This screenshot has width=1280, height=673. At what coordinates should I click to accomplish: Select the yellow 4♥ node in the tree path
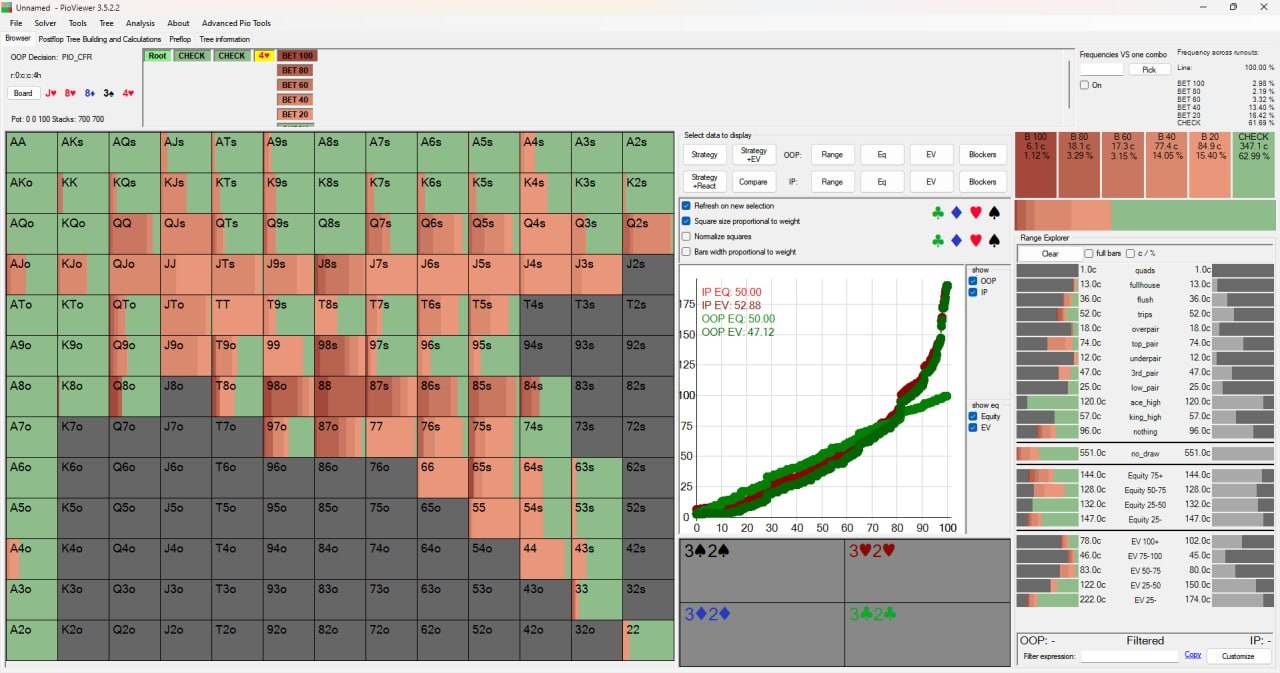click(264, 56)
